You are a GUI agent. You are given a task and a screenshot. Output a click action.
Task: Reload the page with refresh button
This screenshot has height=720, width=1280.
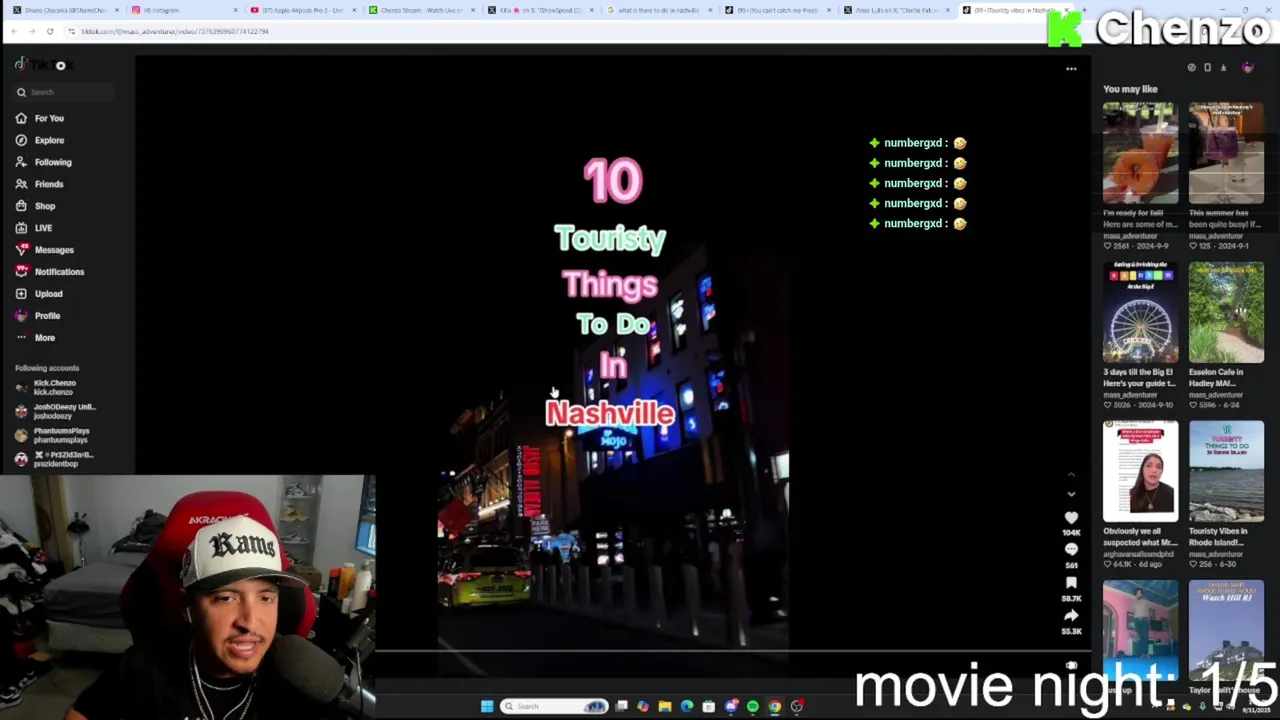(x=49, y=31)
